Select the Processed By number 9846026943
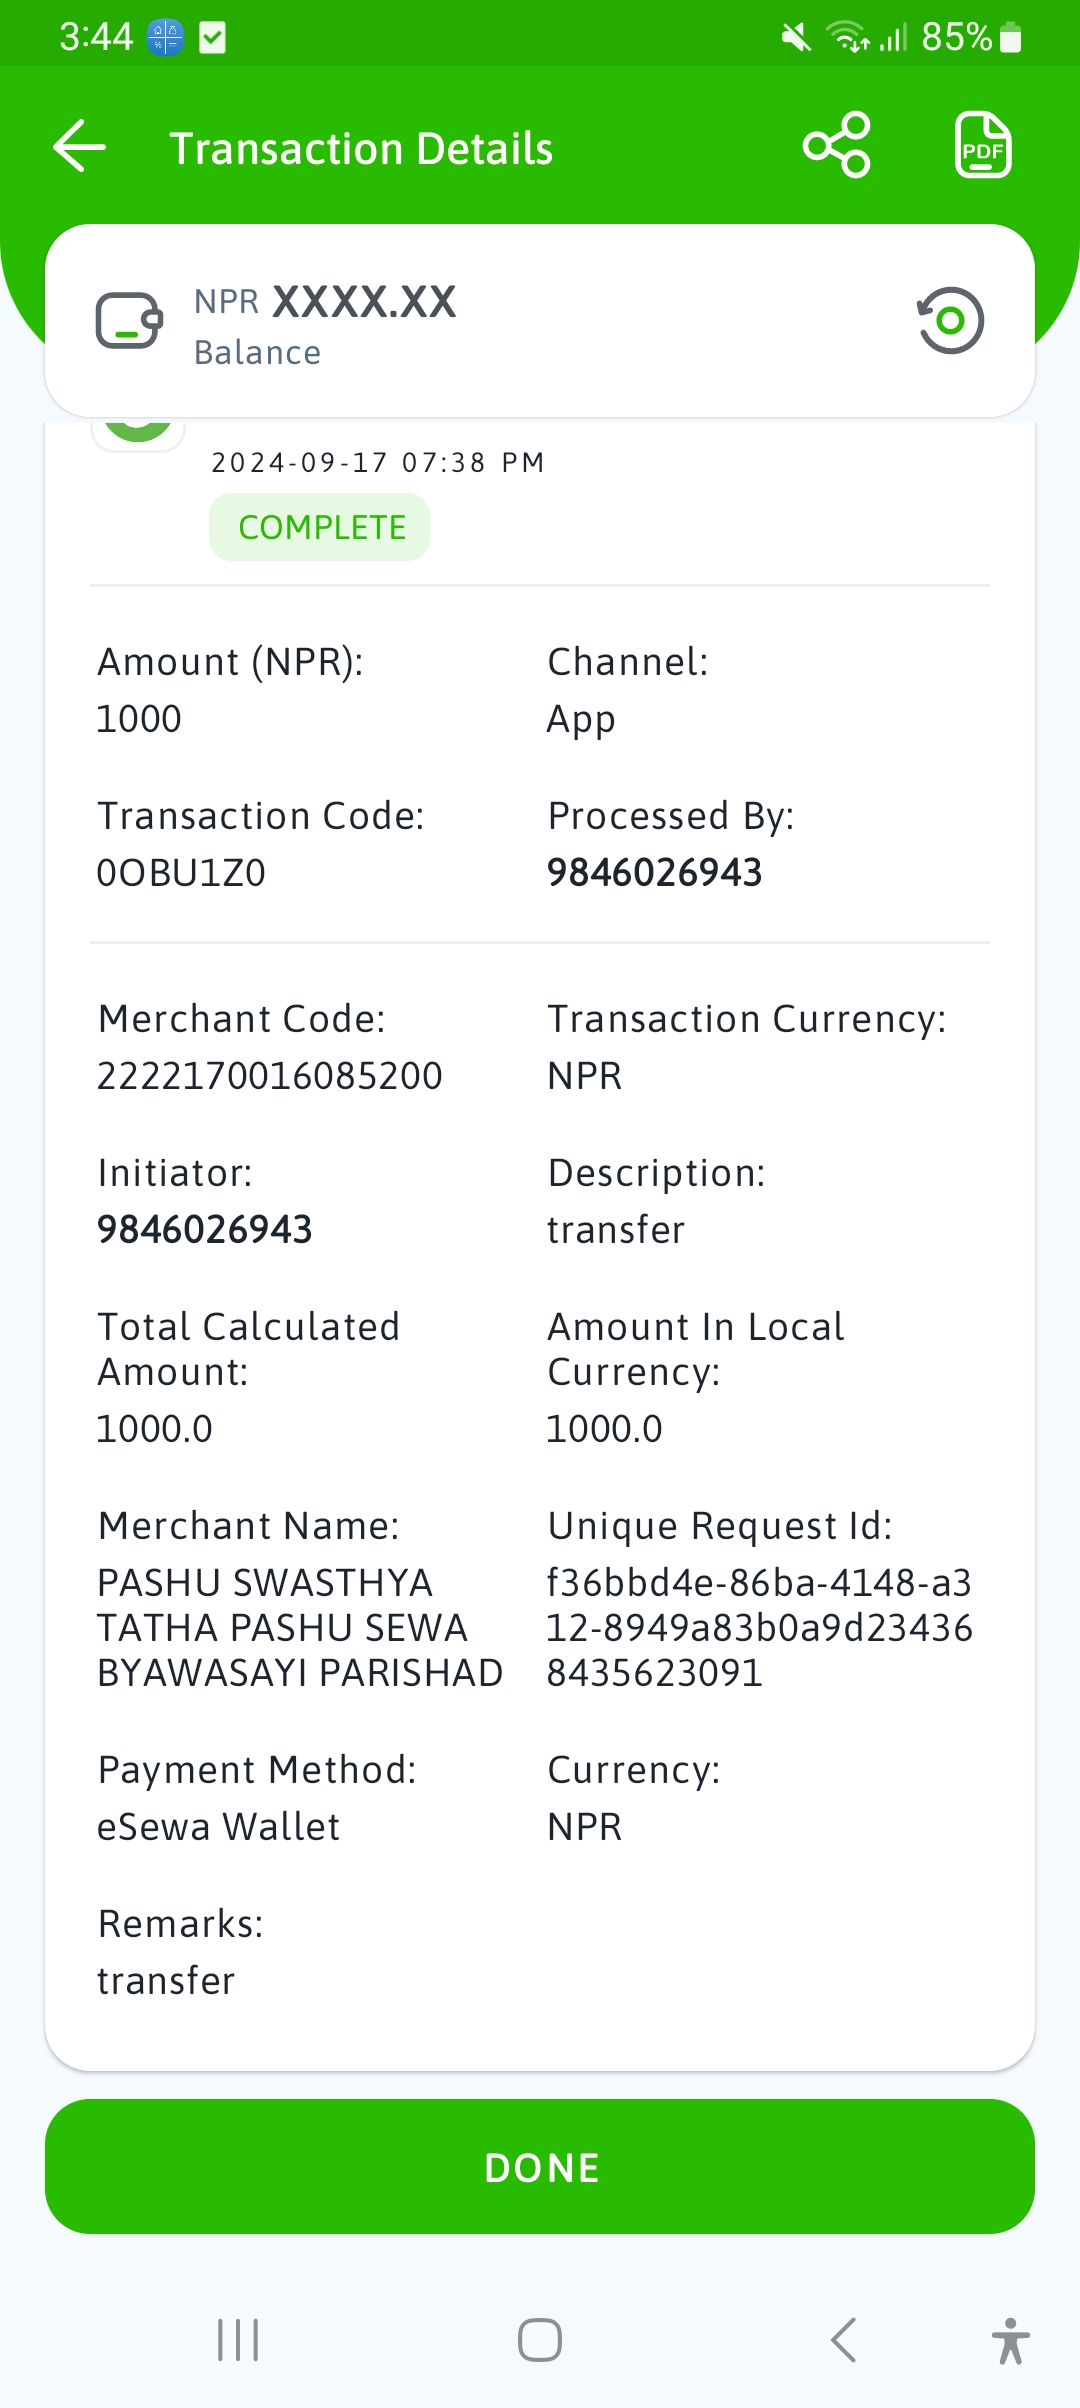The width and height of the screenshot is (1080, 2408). pos(655,873)
